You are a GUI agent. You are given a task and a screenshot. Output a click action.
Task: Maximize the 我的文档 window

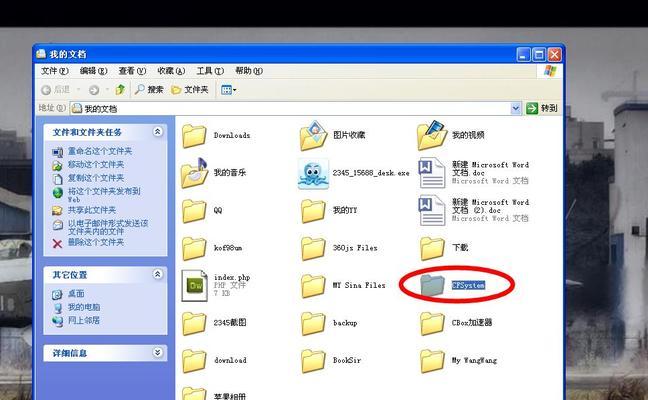[539, 55]
